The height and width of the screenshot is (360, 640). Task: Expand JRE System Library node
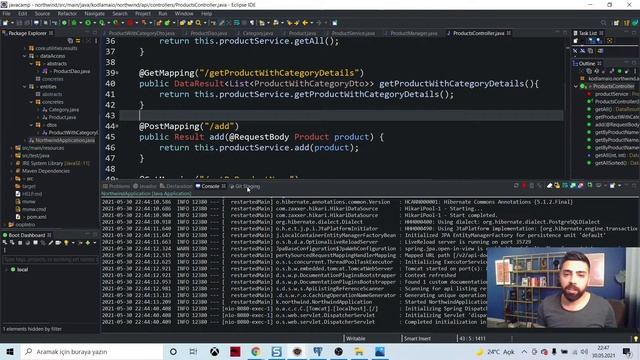11,163
